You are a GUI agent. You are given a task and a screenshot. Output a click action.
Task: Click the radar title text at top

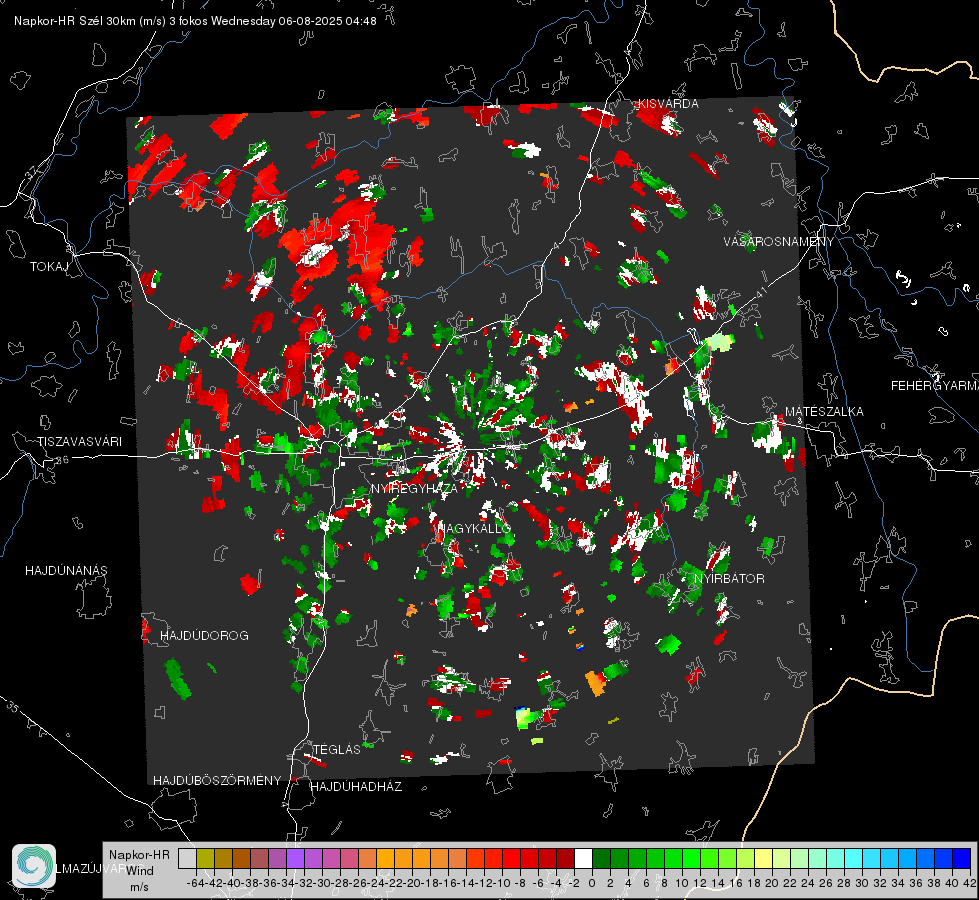(195, 21)
